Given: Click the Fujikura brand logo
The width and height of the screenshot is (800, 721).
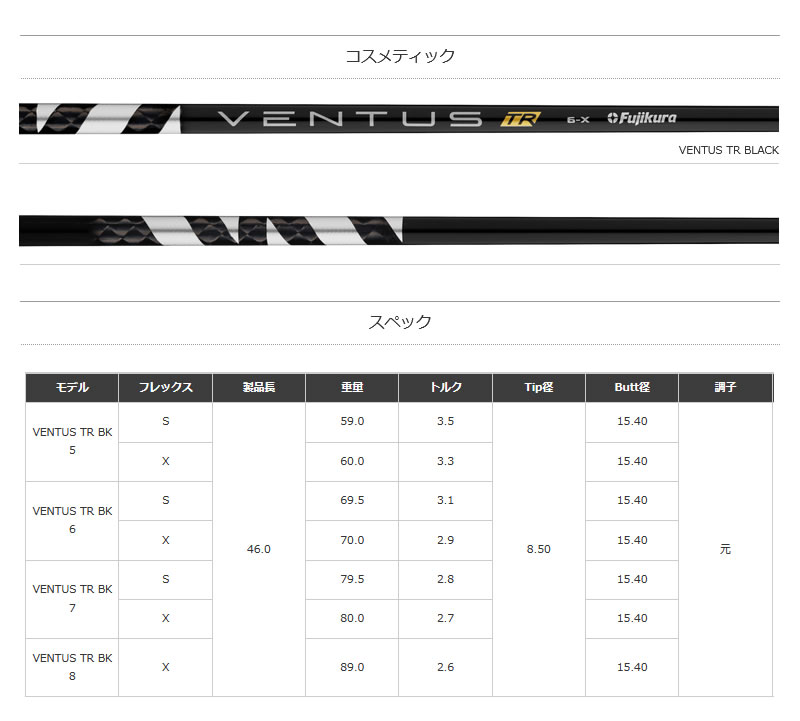Looking at the screenshot, I should coord(640,118).
